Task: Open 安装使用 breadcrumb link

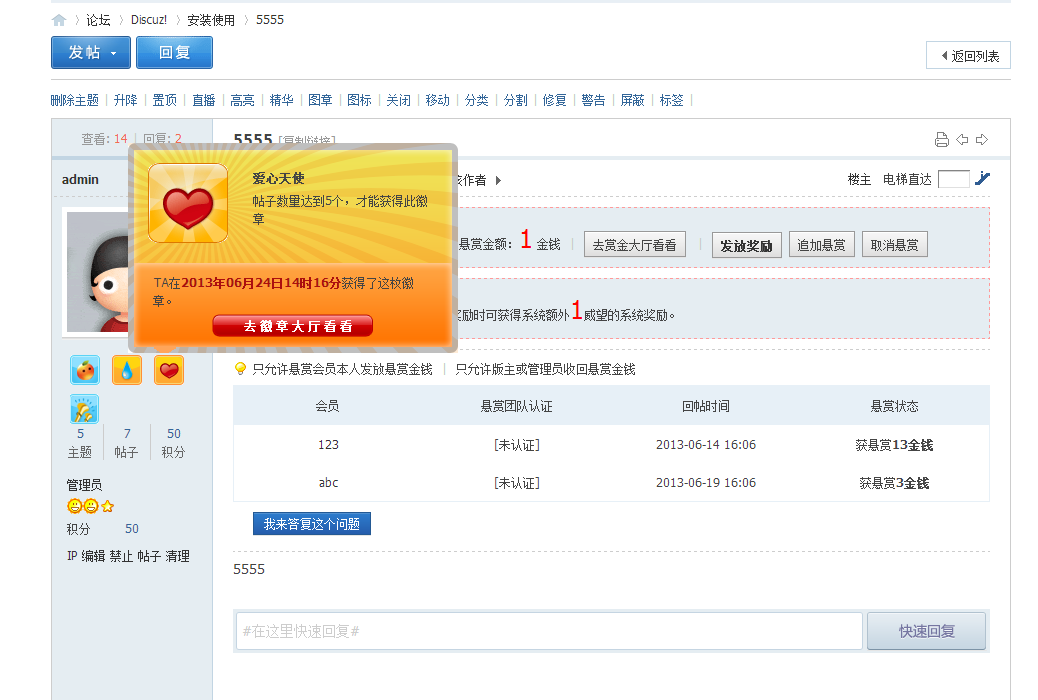Action: [x=211, y=20]
